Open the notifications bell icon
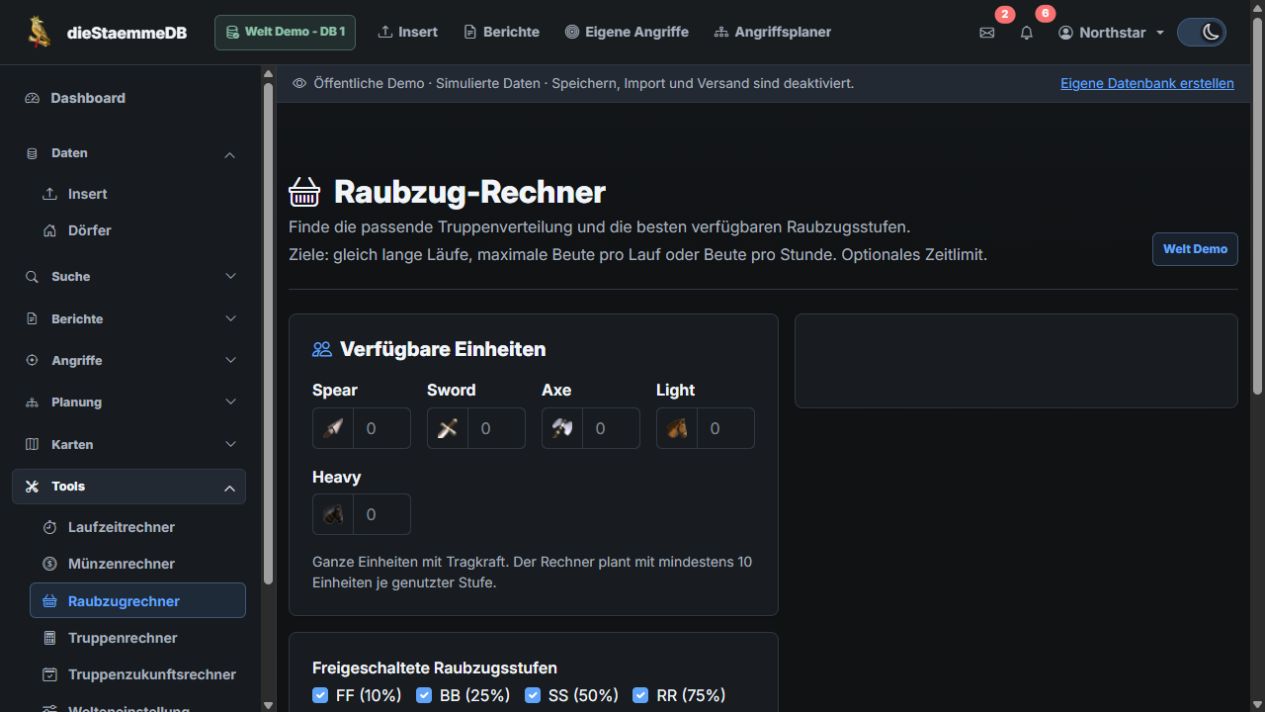The image size is (1265, 712). [1026, 32]
